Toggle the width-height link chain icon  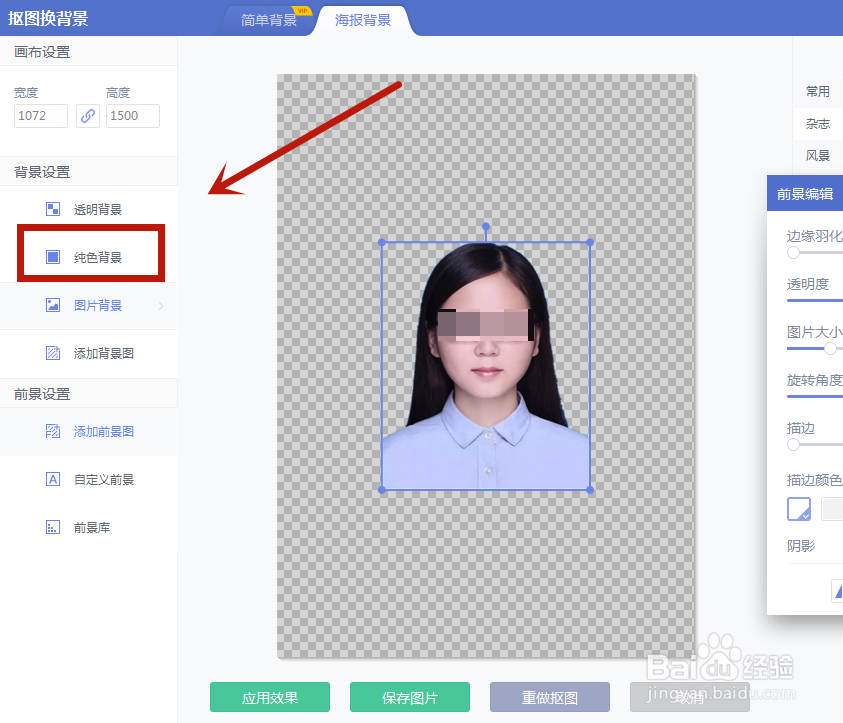[x=87, y=115]
